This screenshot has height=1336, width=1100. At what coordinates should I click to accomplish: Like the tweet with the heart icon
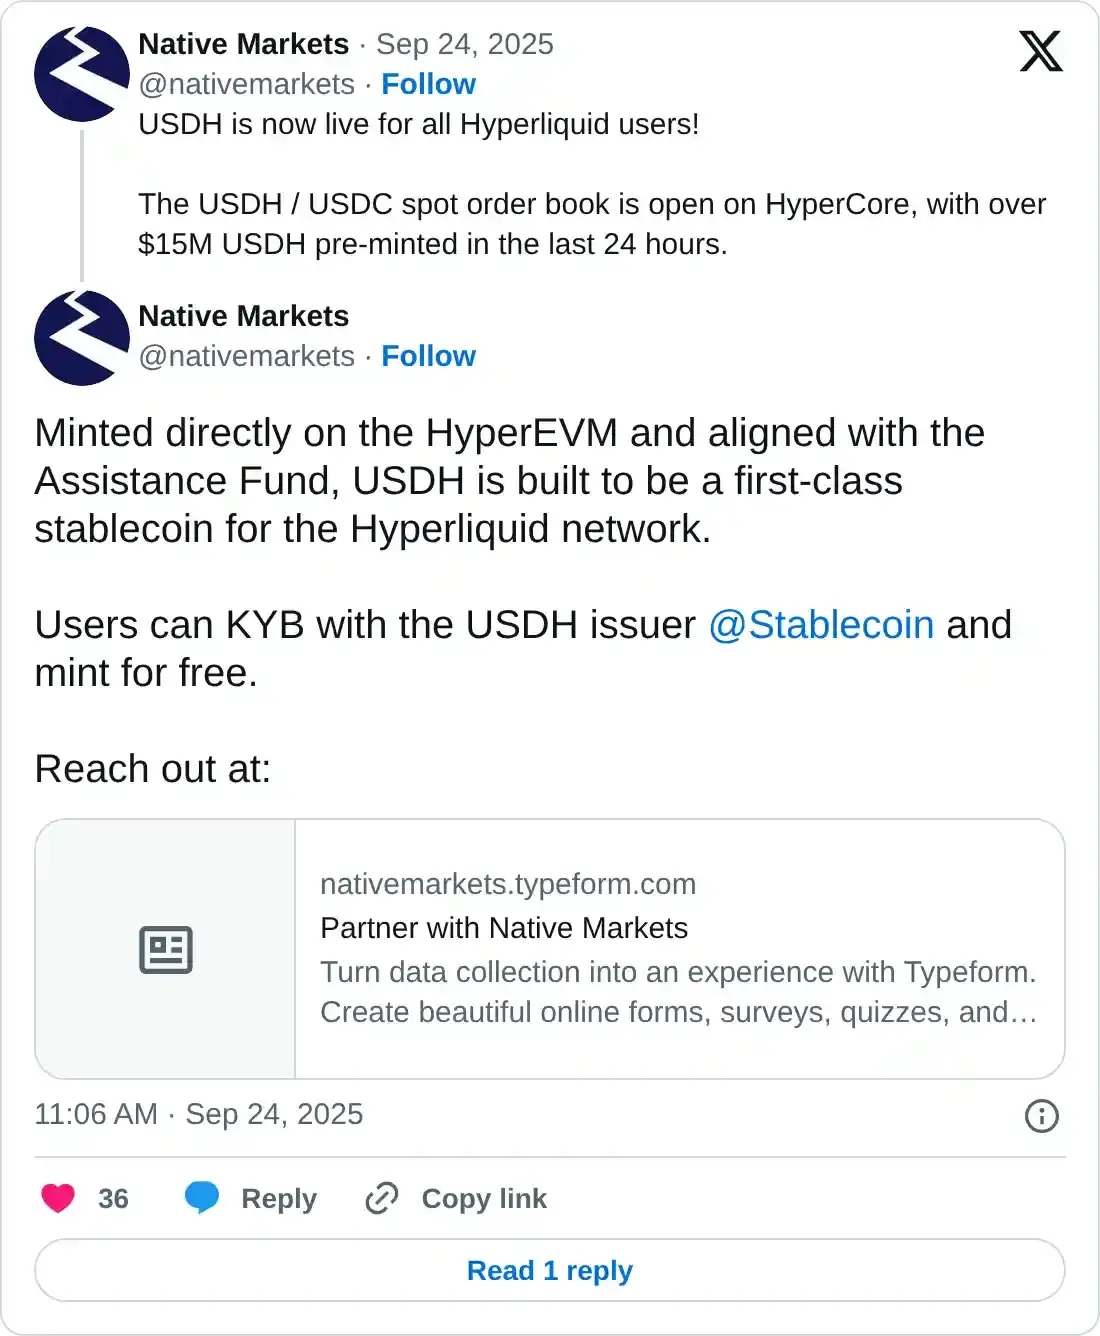pos(59,1198)
